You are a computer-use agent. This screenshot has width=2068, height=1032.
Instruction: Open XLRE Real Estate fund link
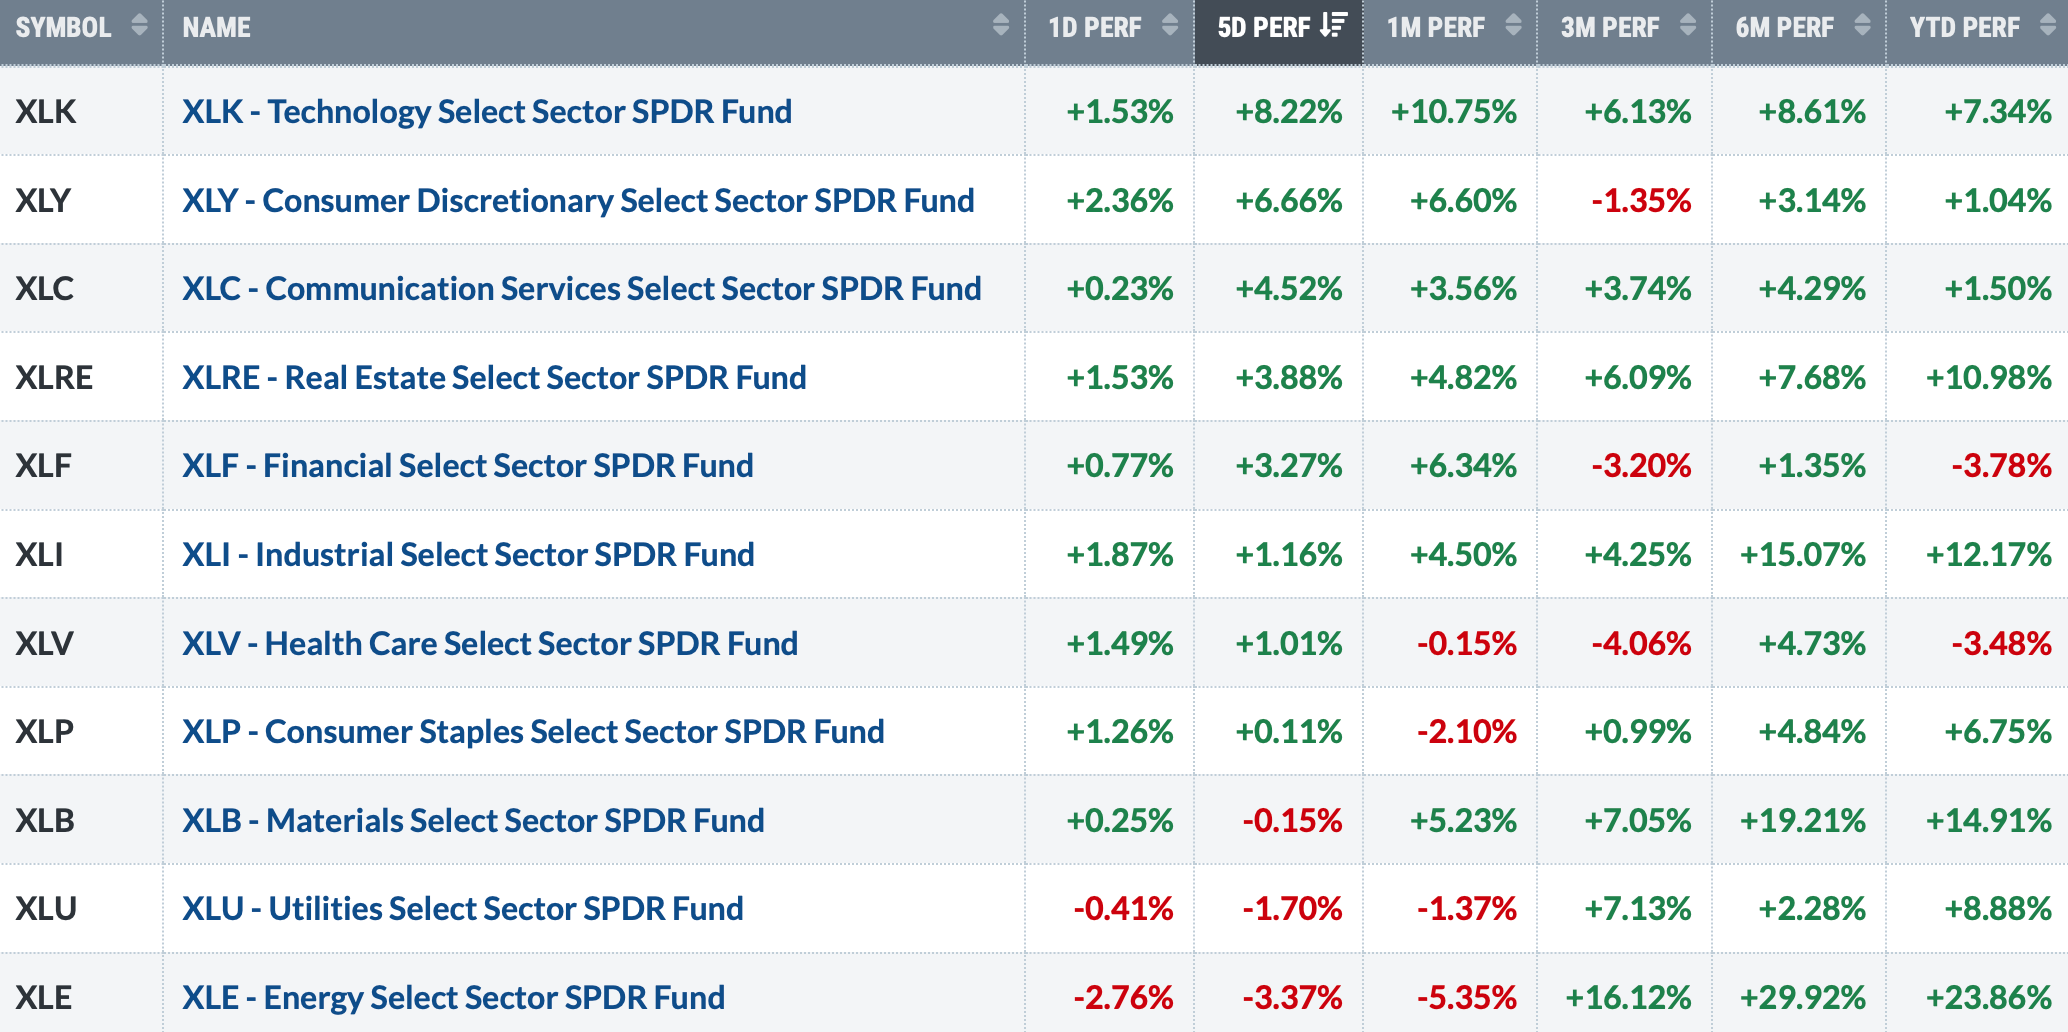494,377
